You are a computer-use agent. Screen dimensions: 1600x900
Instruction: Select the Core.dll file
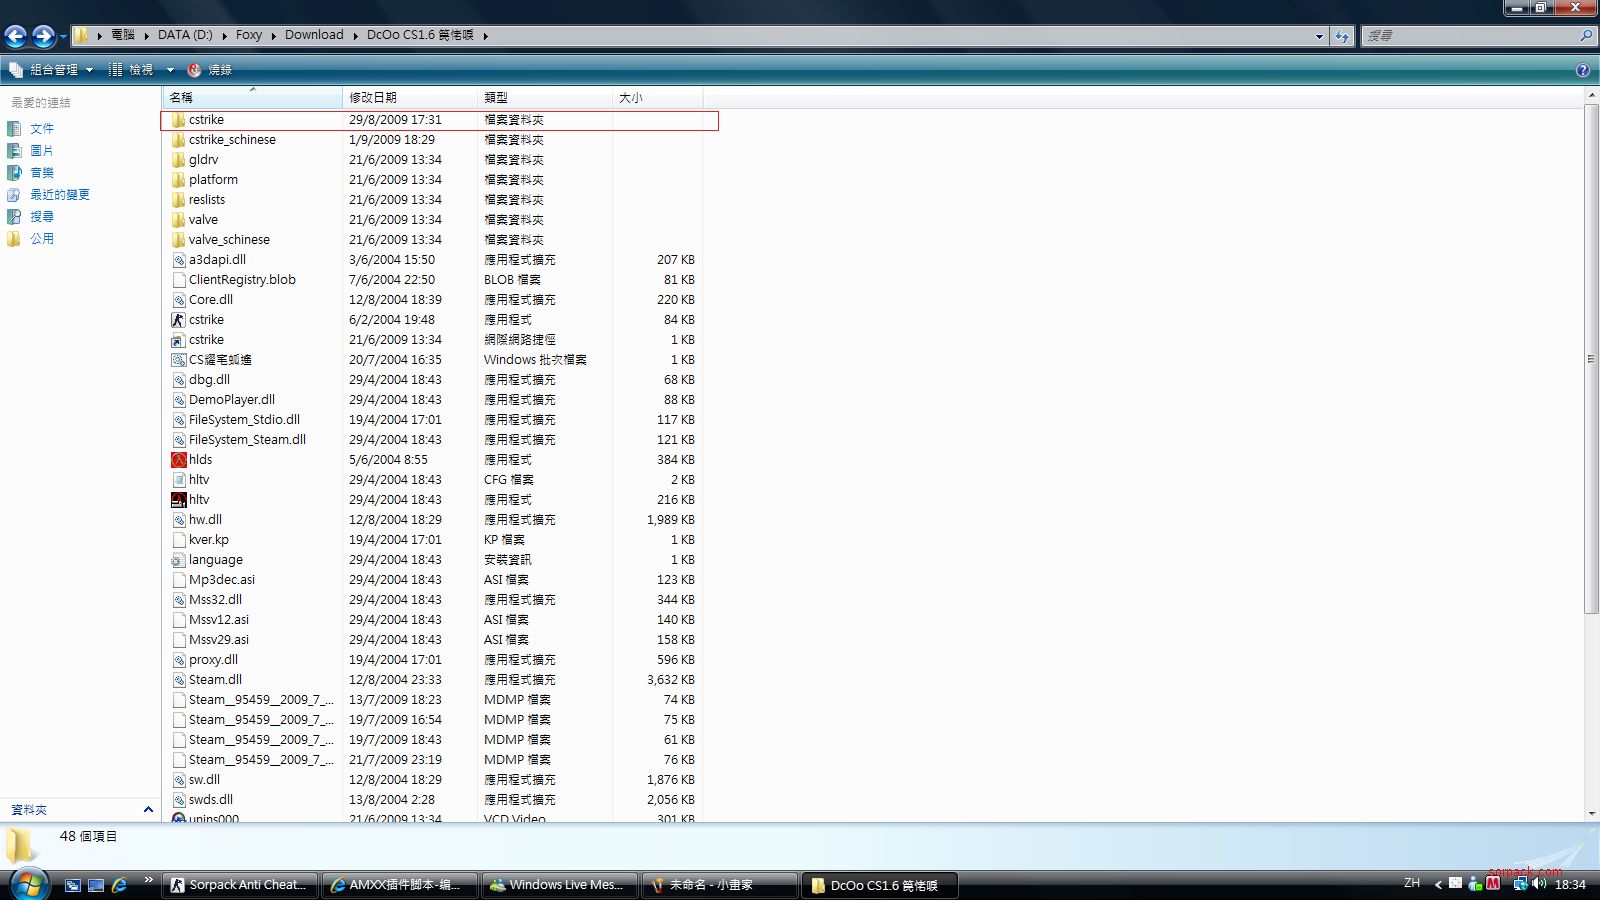click(x=210, y=300)
